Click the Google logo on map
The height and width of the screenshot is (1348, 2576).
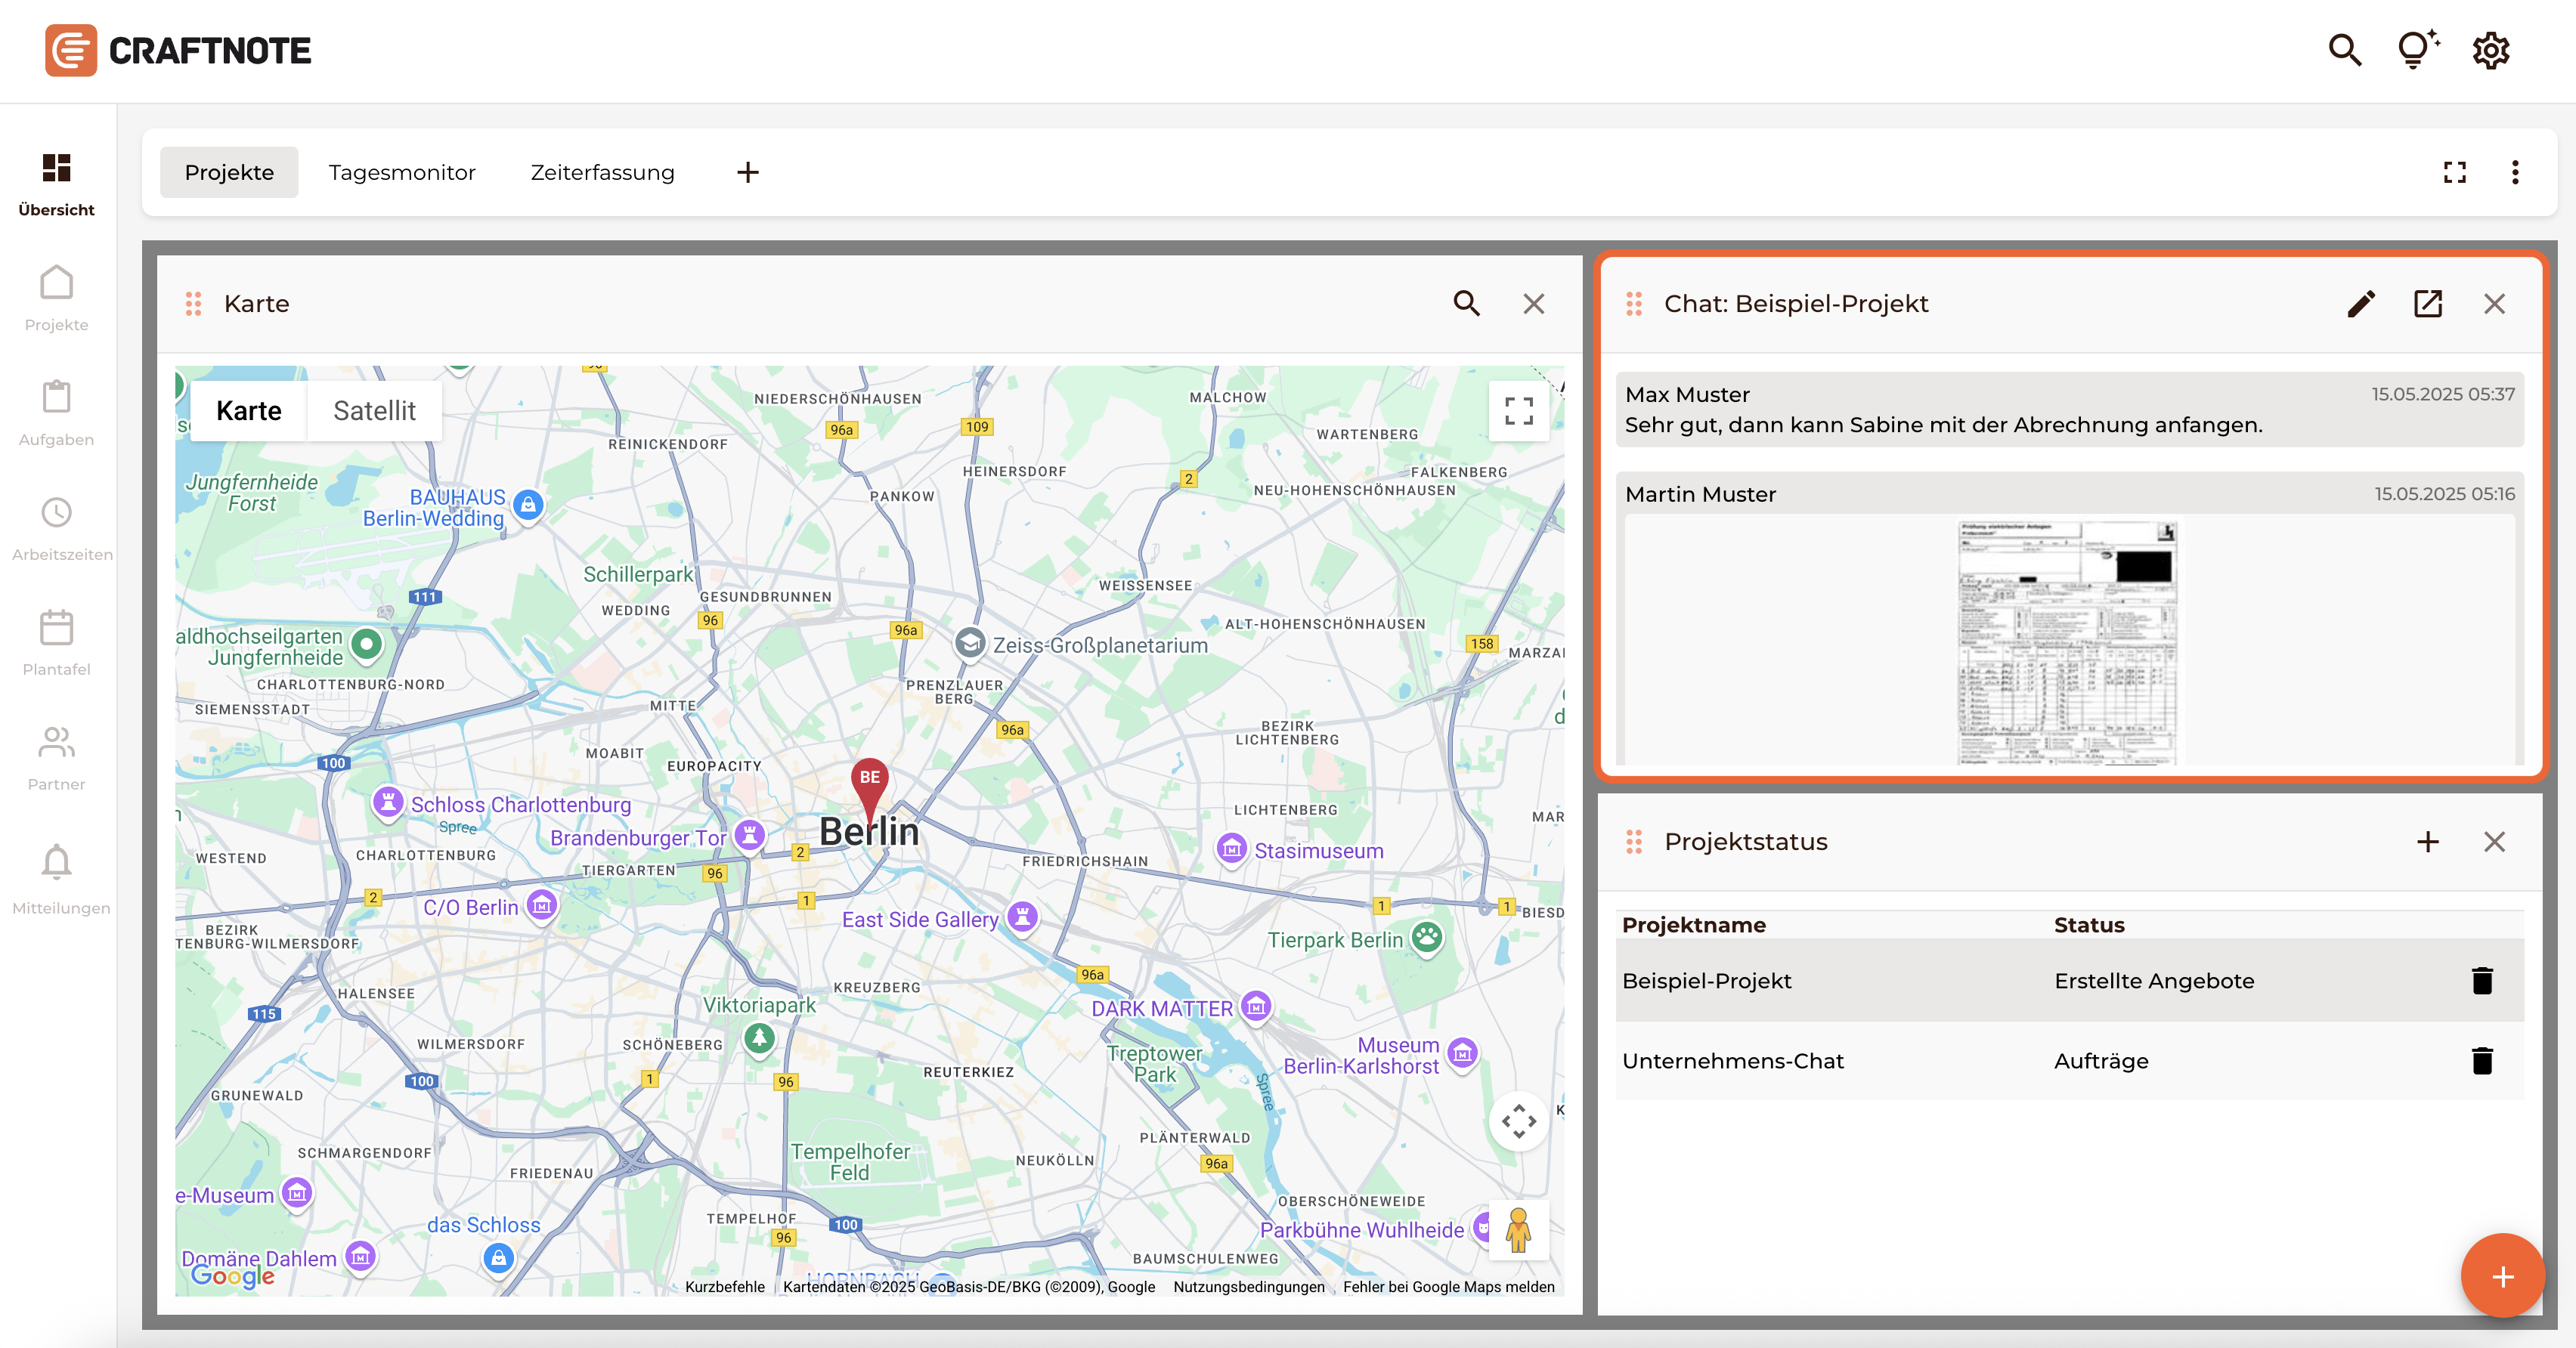(x=233, y=1275)
